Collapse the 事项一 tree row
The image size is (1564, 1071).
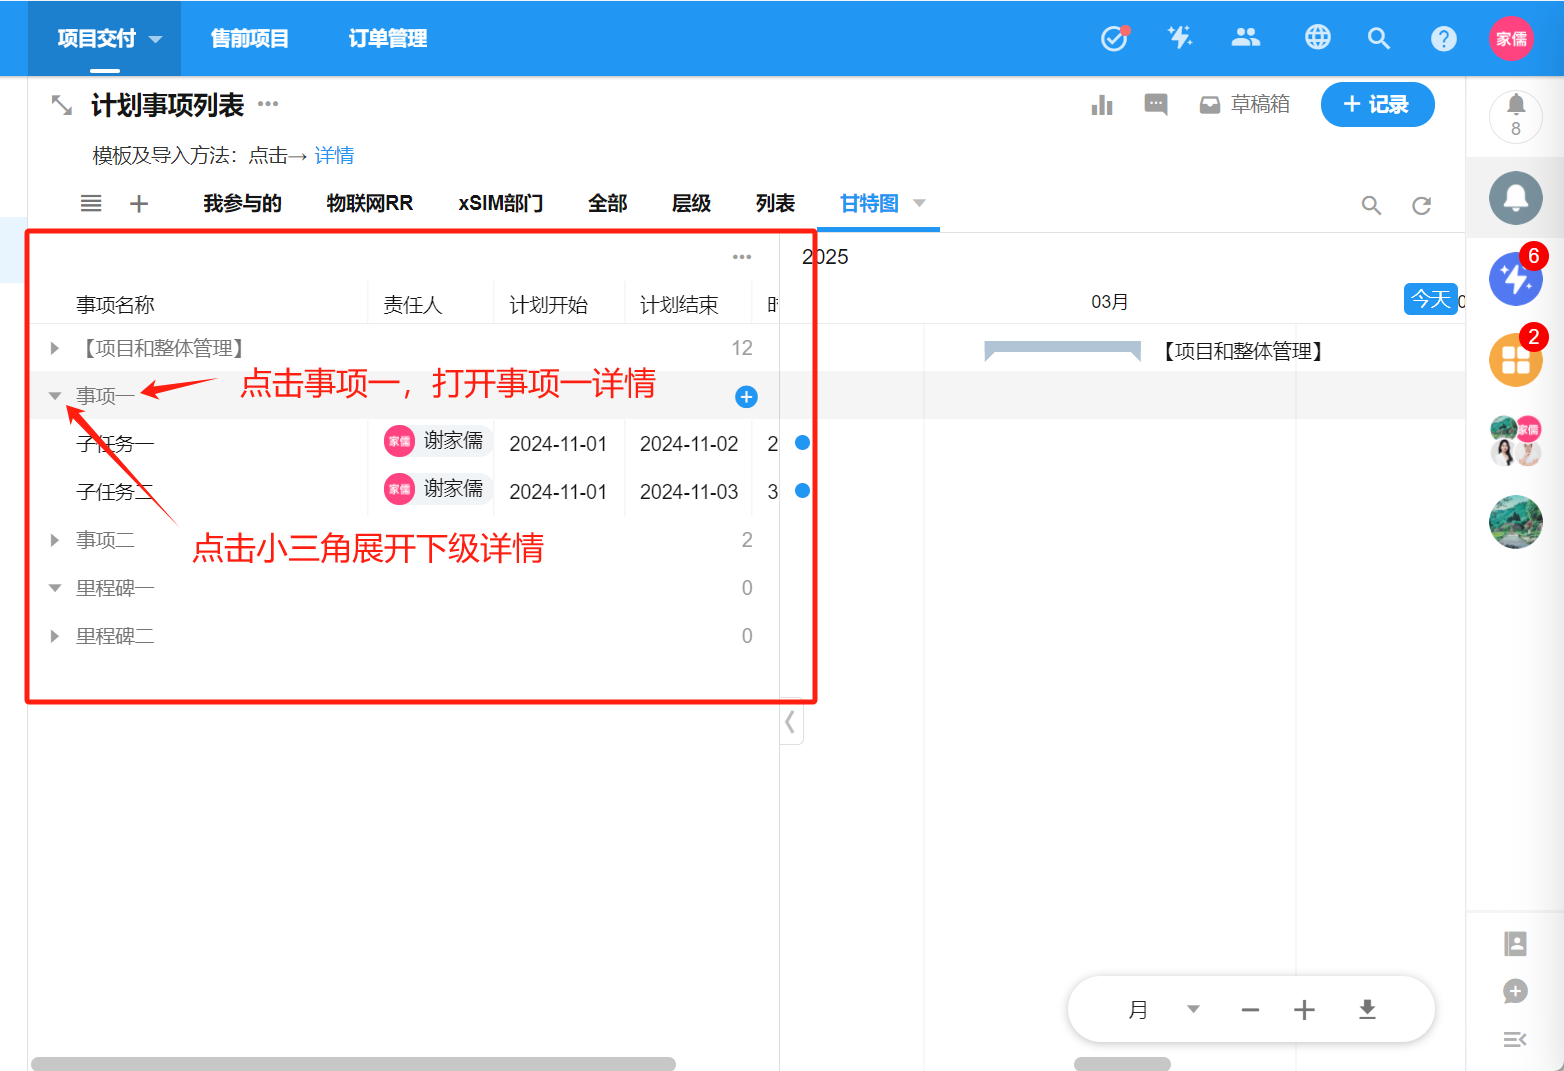[55, 396]
